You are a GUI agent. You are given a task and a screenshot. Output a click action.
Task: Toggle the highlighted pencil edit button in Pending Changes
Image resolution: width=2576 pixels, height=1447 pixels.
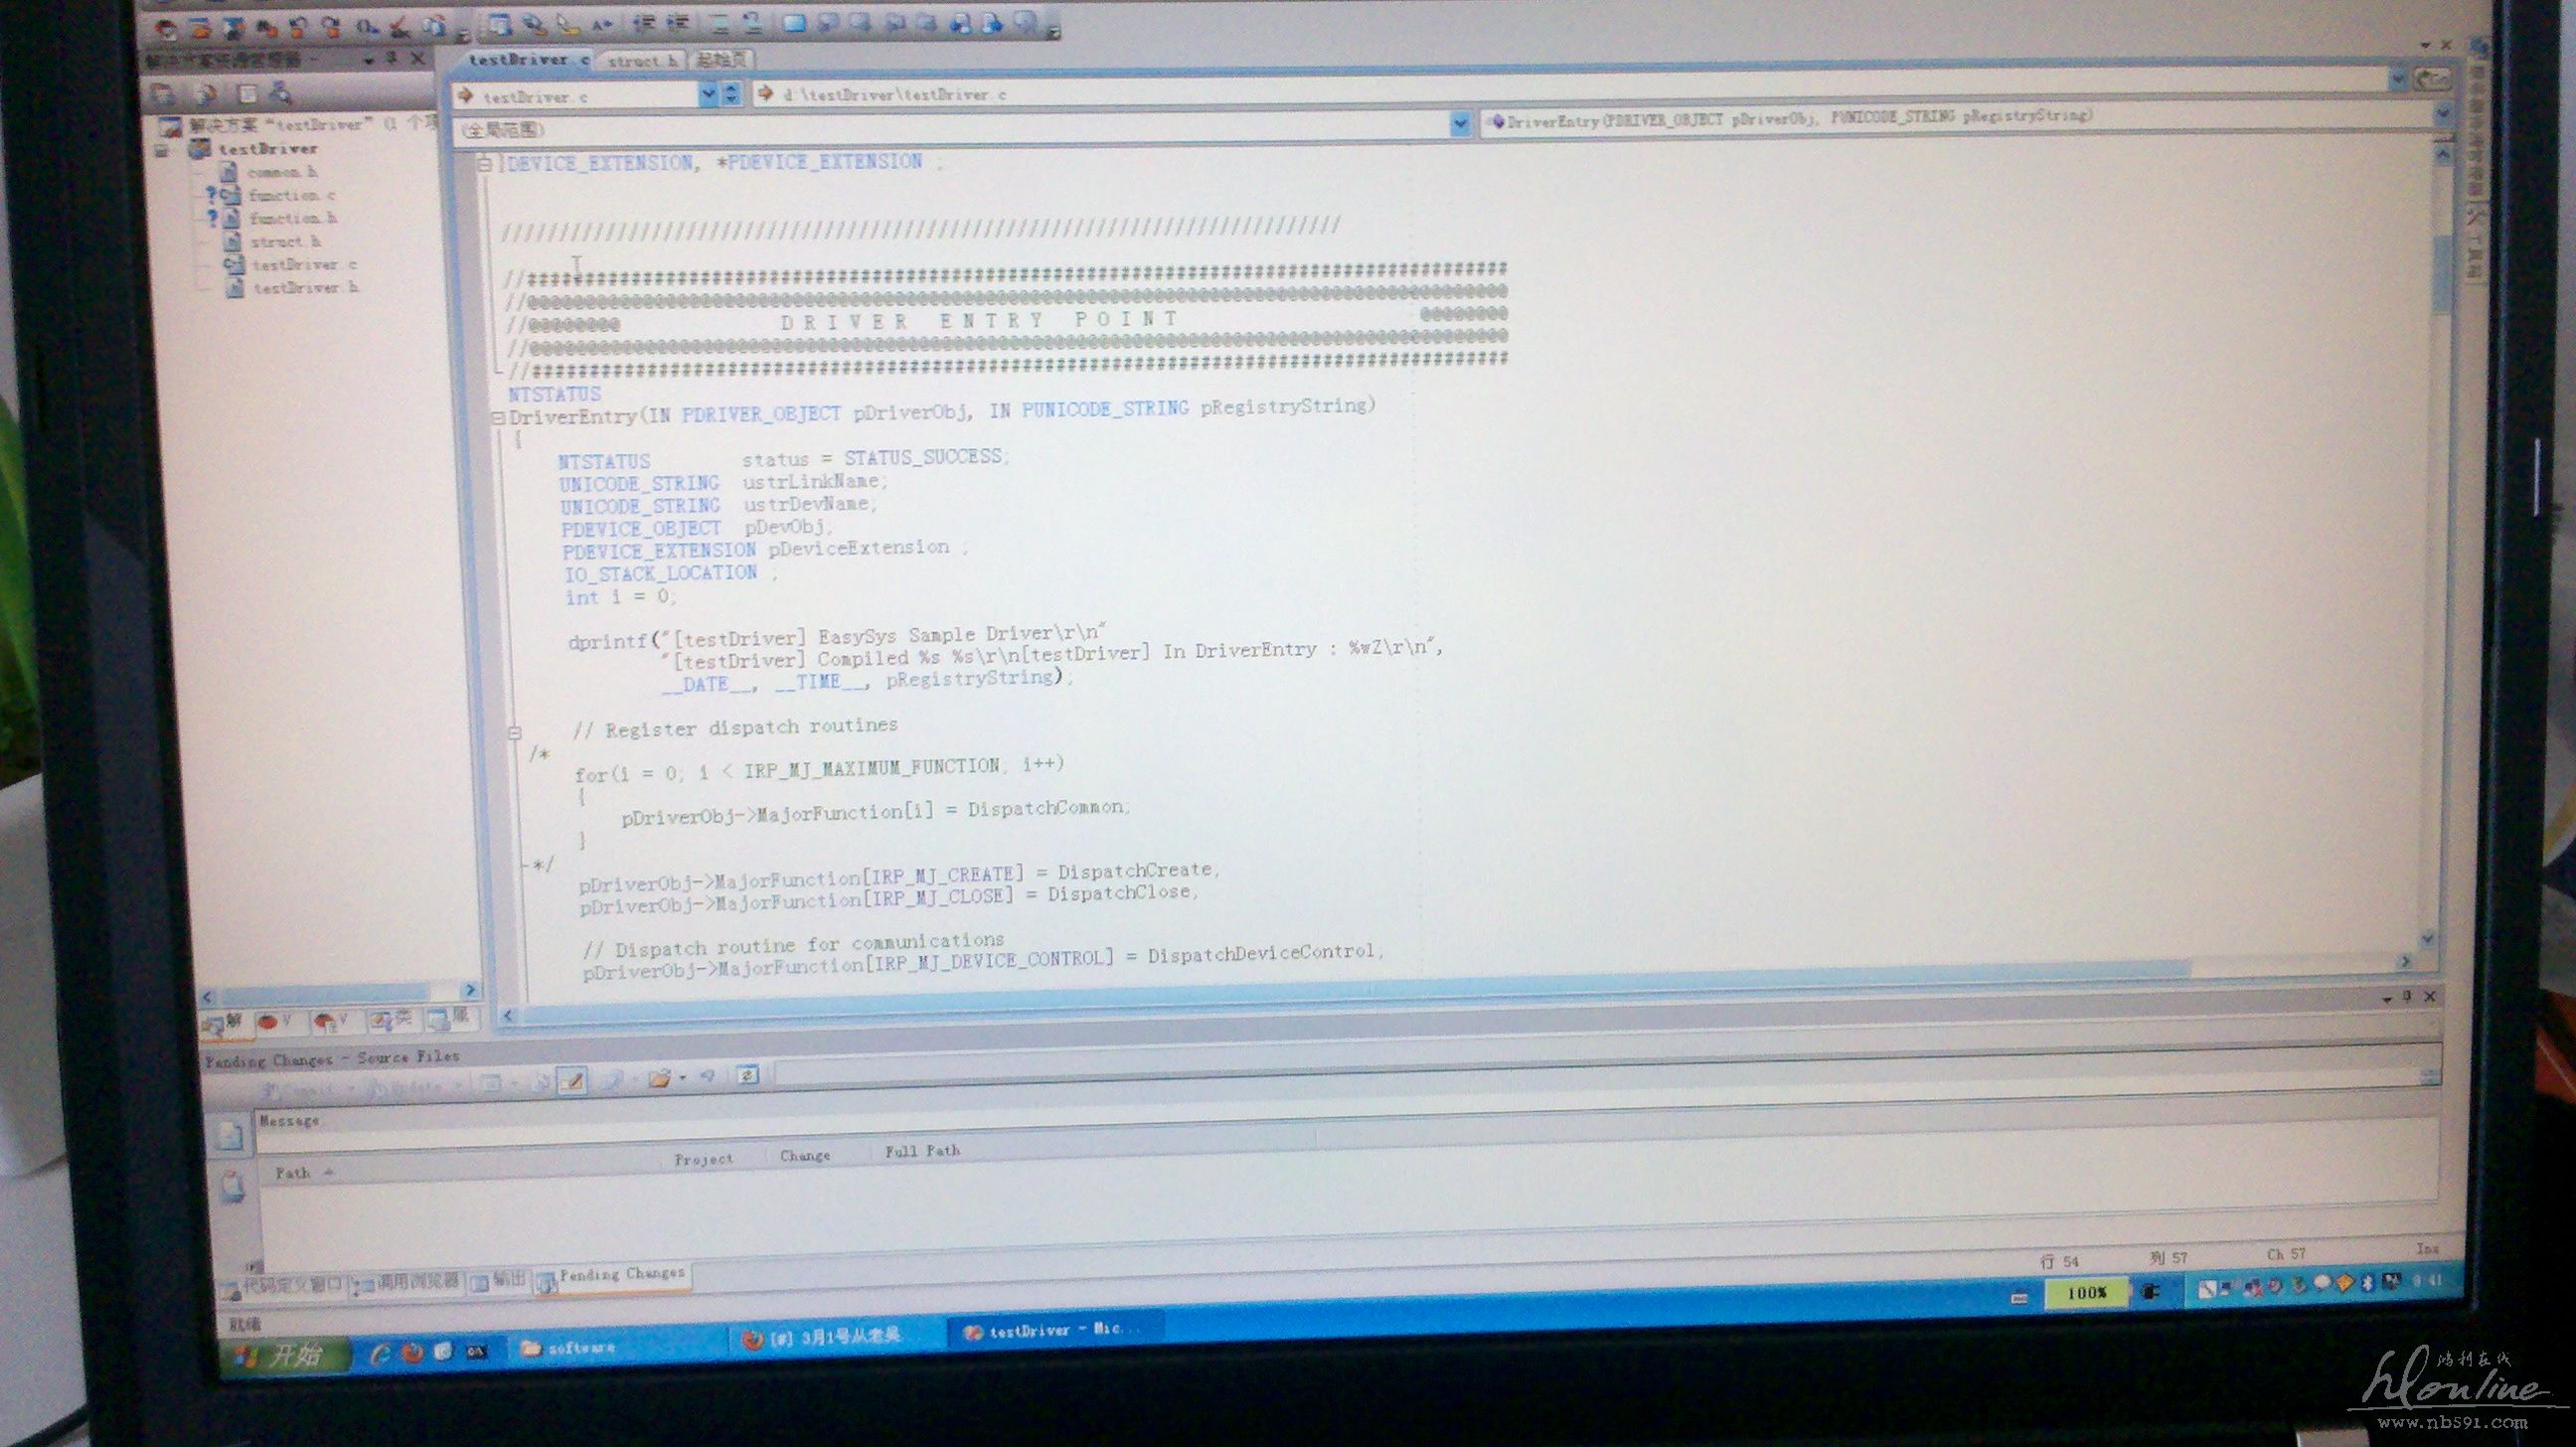[x=572, y=1080]
